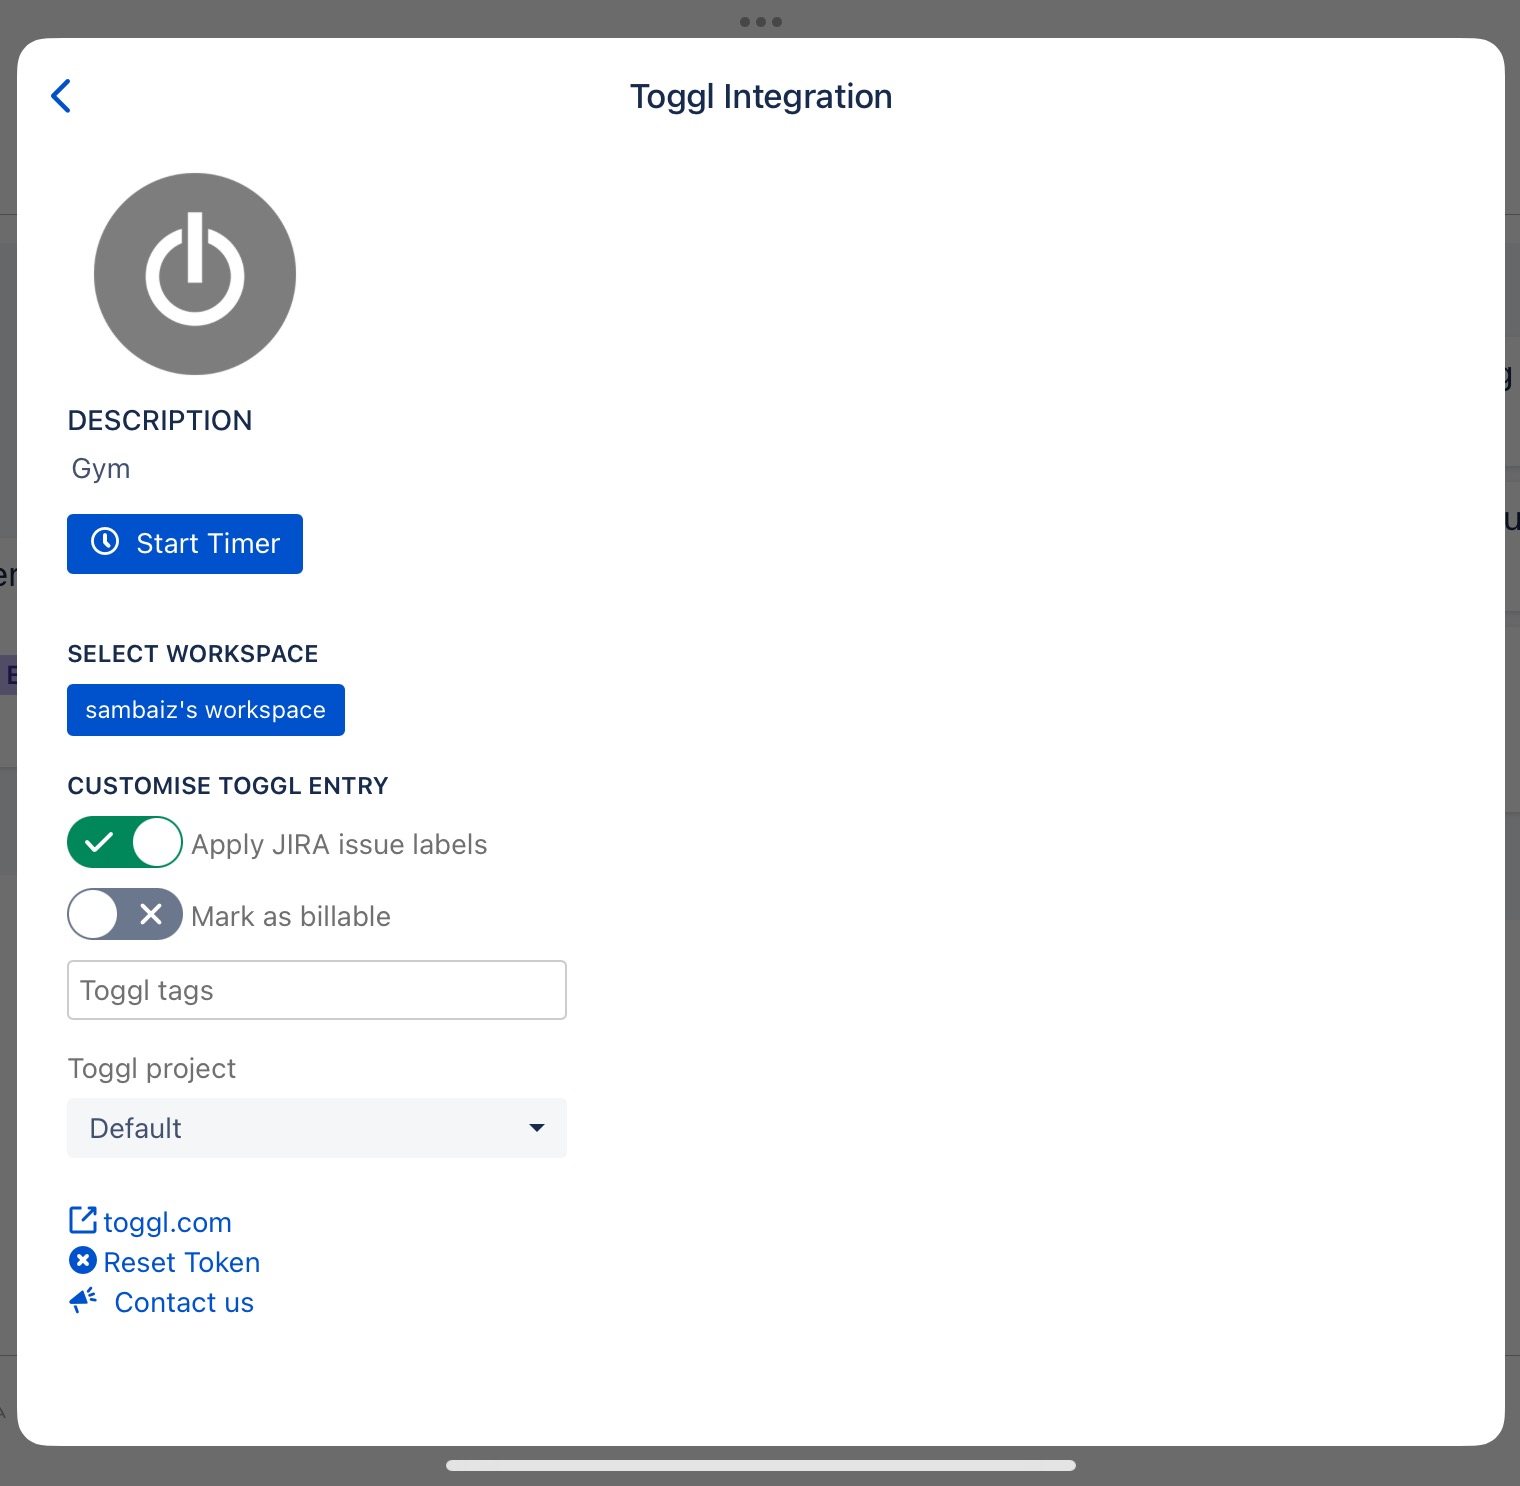Start the timer for Gym
The image size is (1520, 1486).
(x=185, y=544)
